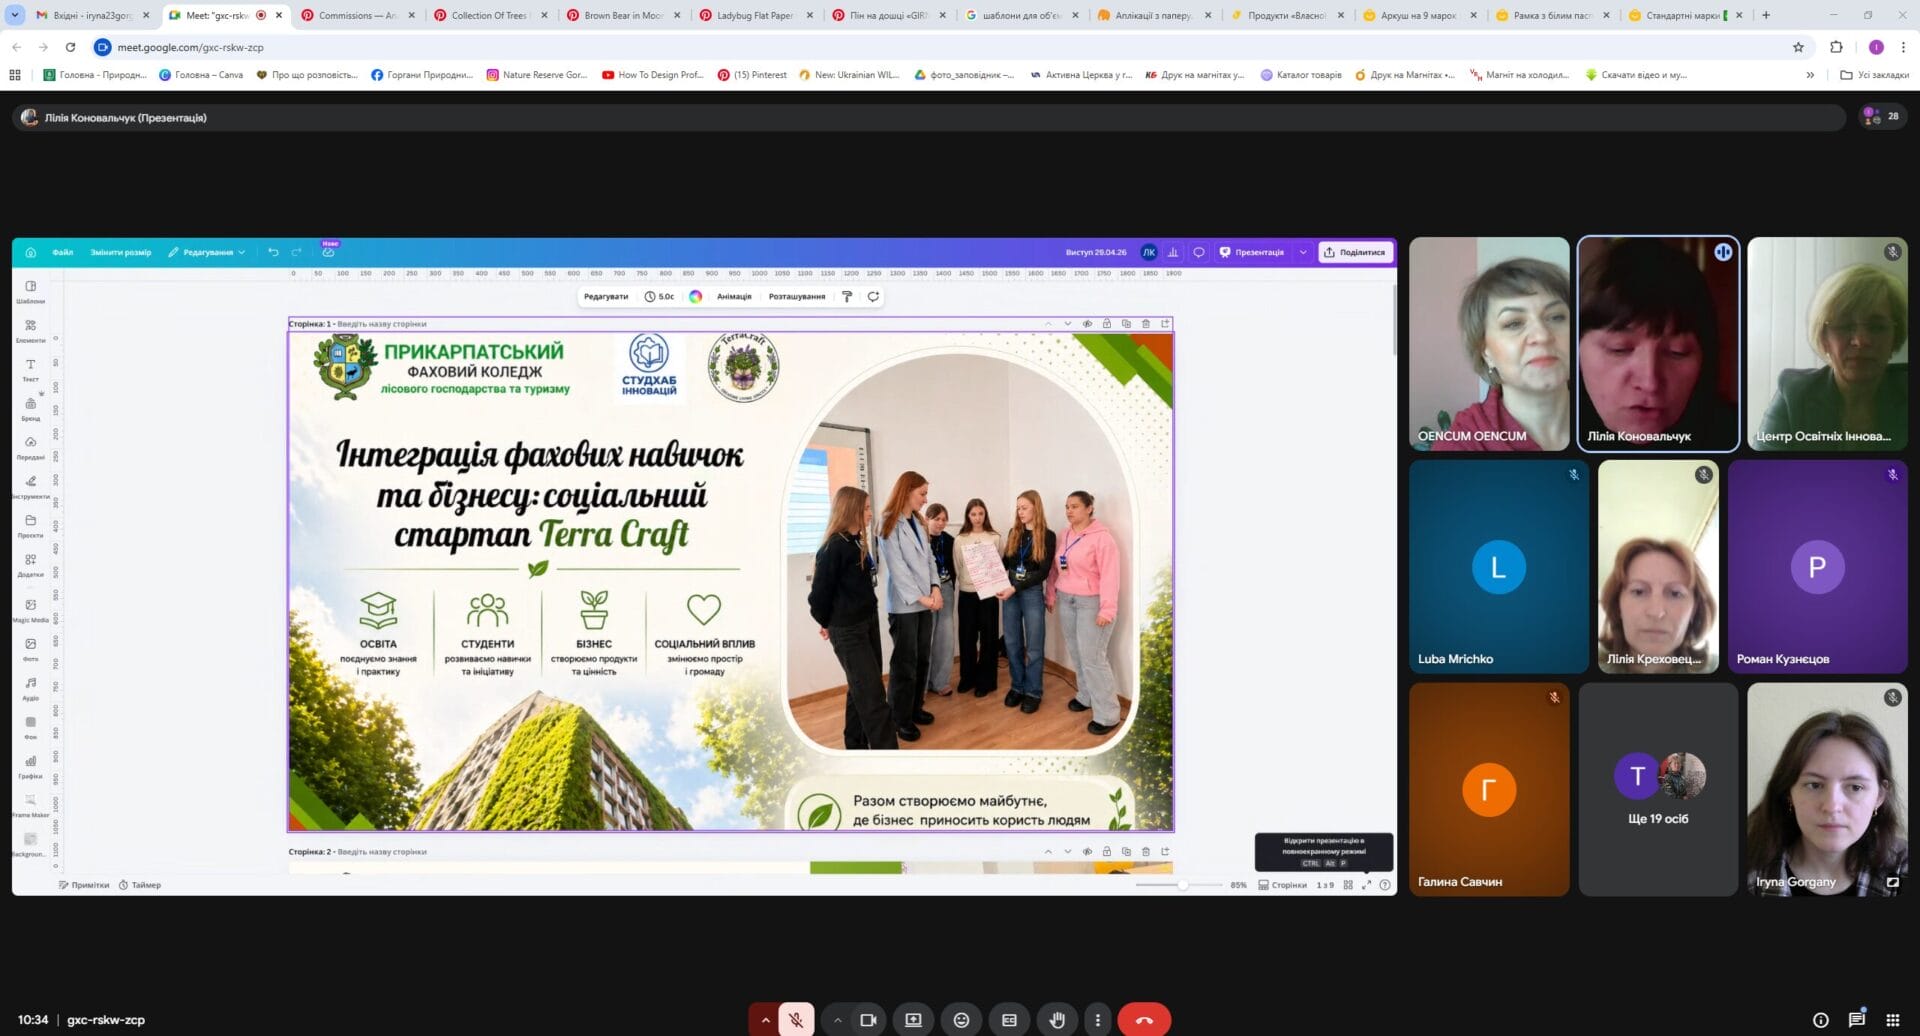Open the activities grid icon

pyautogui.click(x=1892, y=1019)
